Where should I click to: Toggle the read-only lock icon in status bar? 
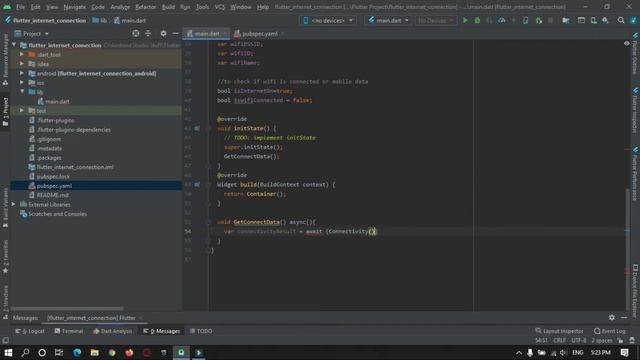[x=620, y=340]
